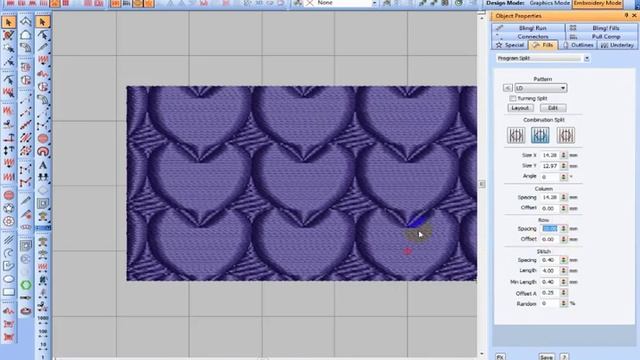Click the canvas vertical scrollbar down arrow
This screenshot has width=640, height=360.
tap(482, 354)
